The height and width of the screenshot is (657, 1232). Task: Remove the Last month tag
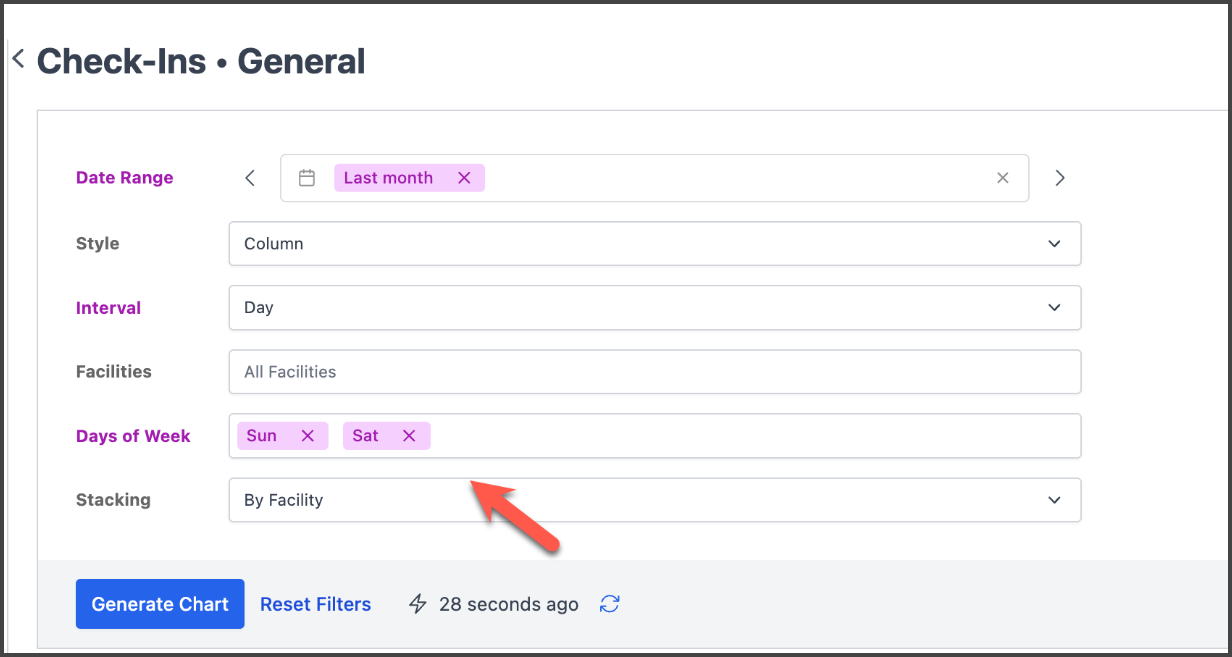(464, 178)
